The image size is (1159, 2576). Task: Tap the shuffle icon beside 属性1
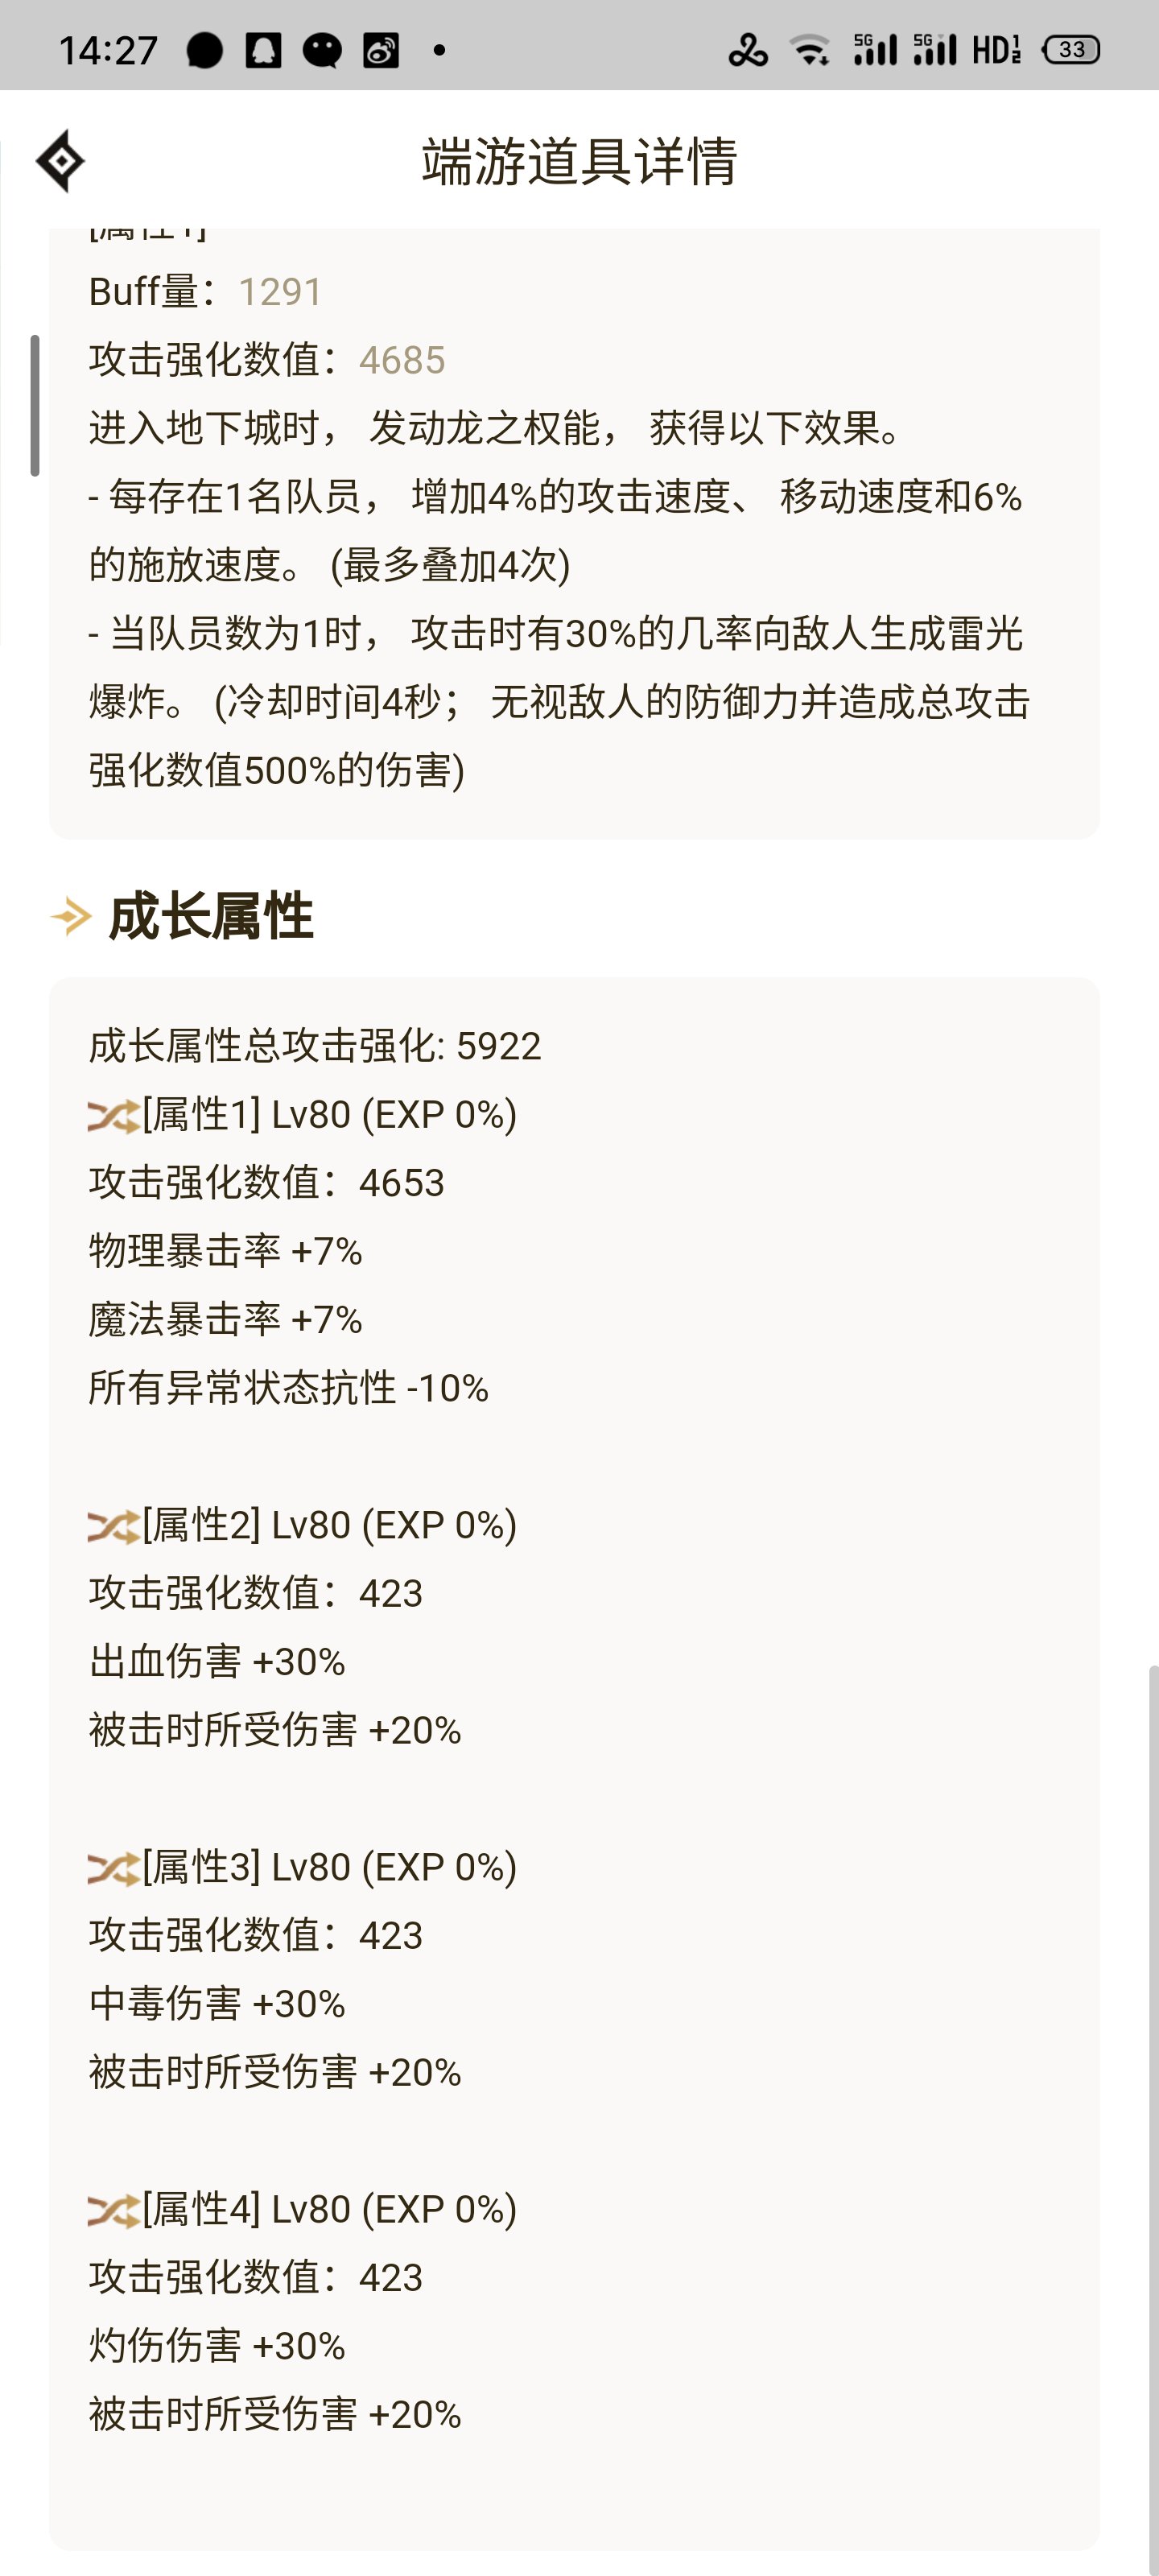[113, 1116]
